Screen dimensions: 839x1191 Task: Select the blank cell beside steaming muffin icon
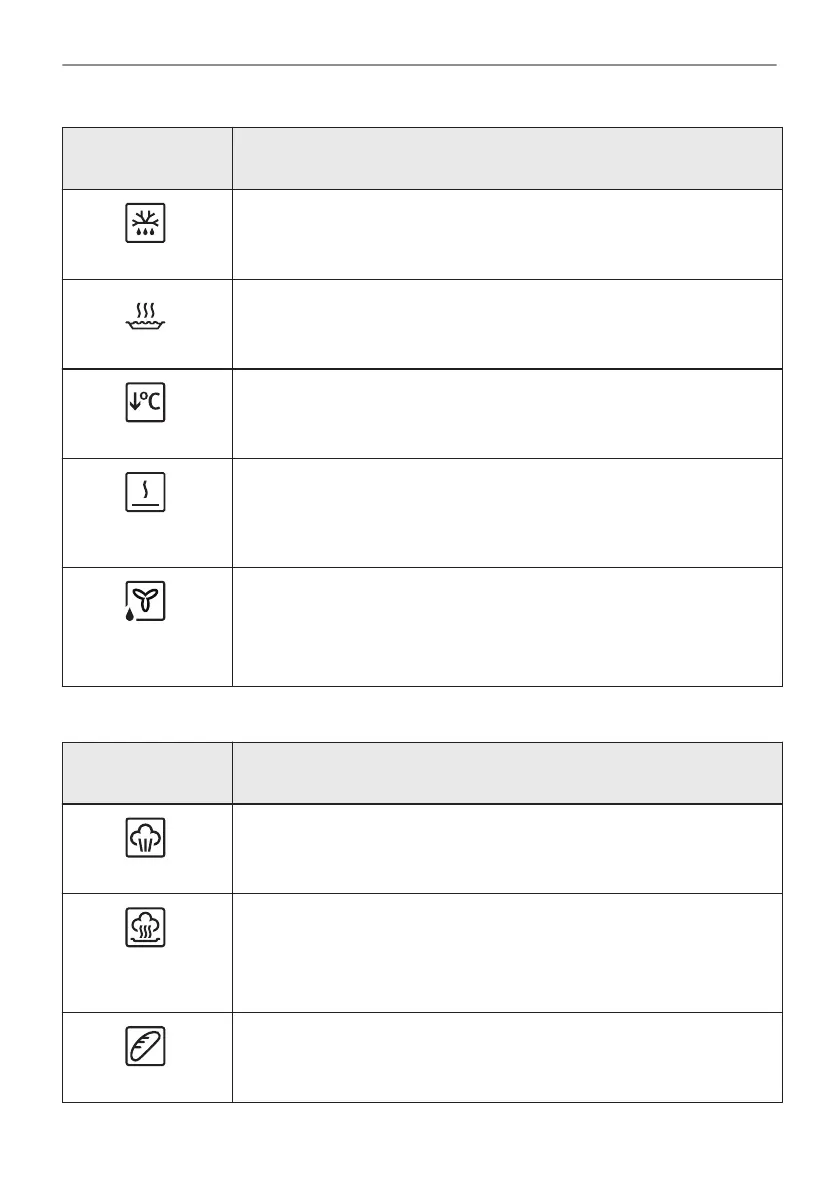pyautogui.click(x=507, y=953)
